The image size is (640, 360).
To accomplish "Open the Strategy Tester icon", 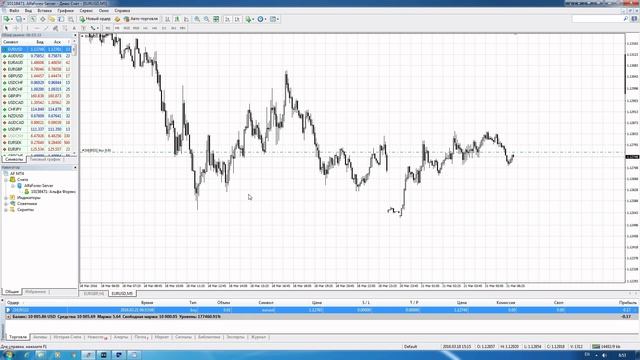I will pyautogui.click(x=71, y=19).
